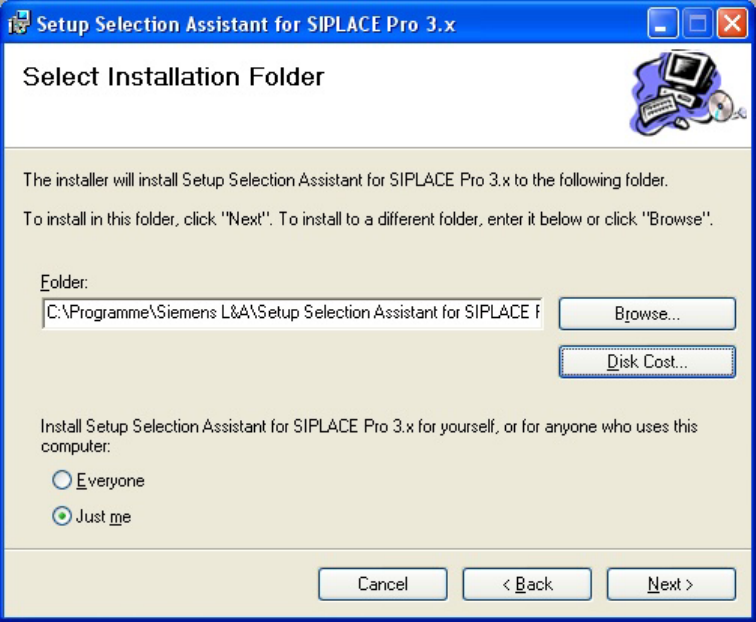
Task: Select the Just me radio button
Action: (x=62, y=516)
